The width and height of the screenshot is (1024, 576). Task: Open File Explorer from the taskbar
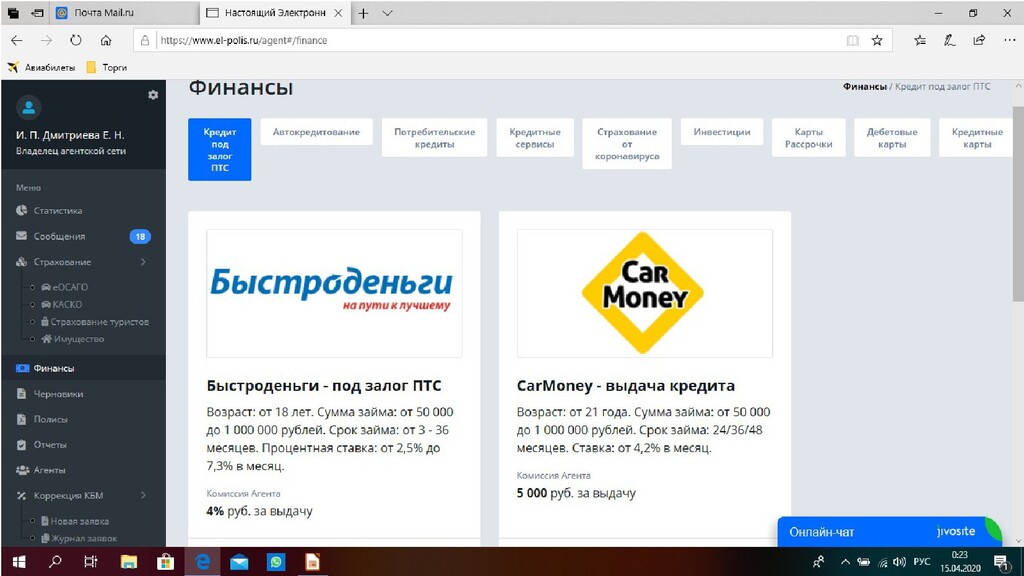click(x=129, y=562)
